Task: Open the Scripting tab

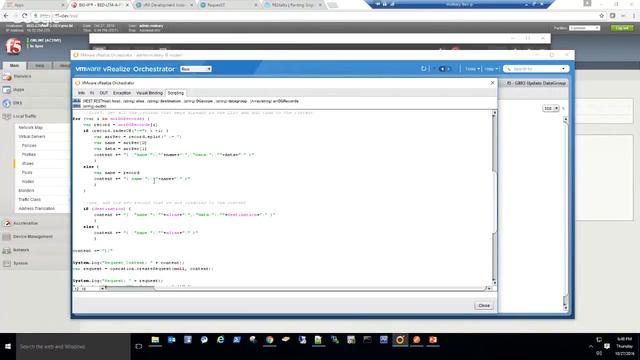Action: 176,93
